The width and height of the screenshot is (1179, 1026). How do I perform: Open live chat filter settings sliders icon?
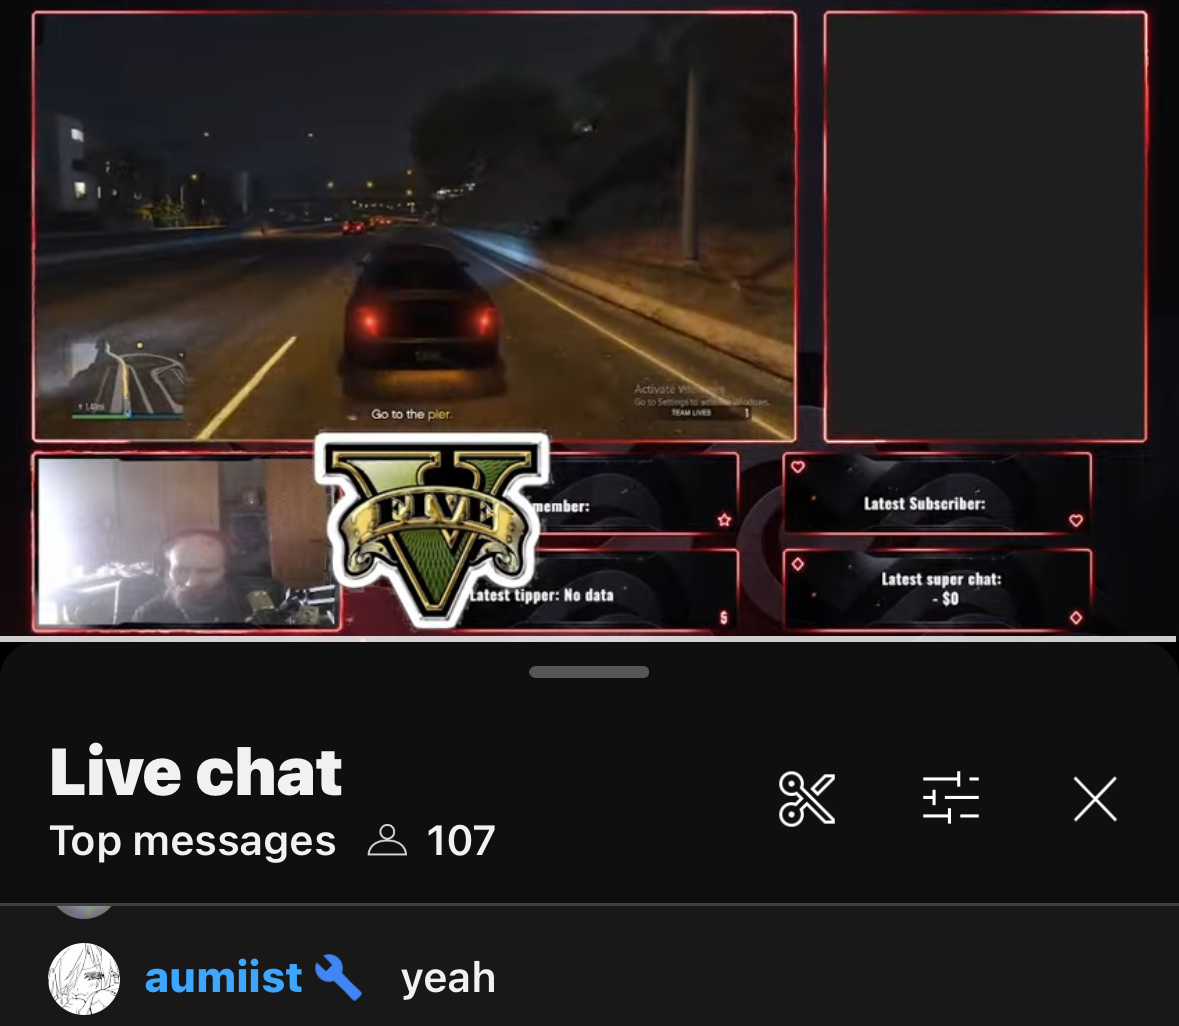pos(951,797)
